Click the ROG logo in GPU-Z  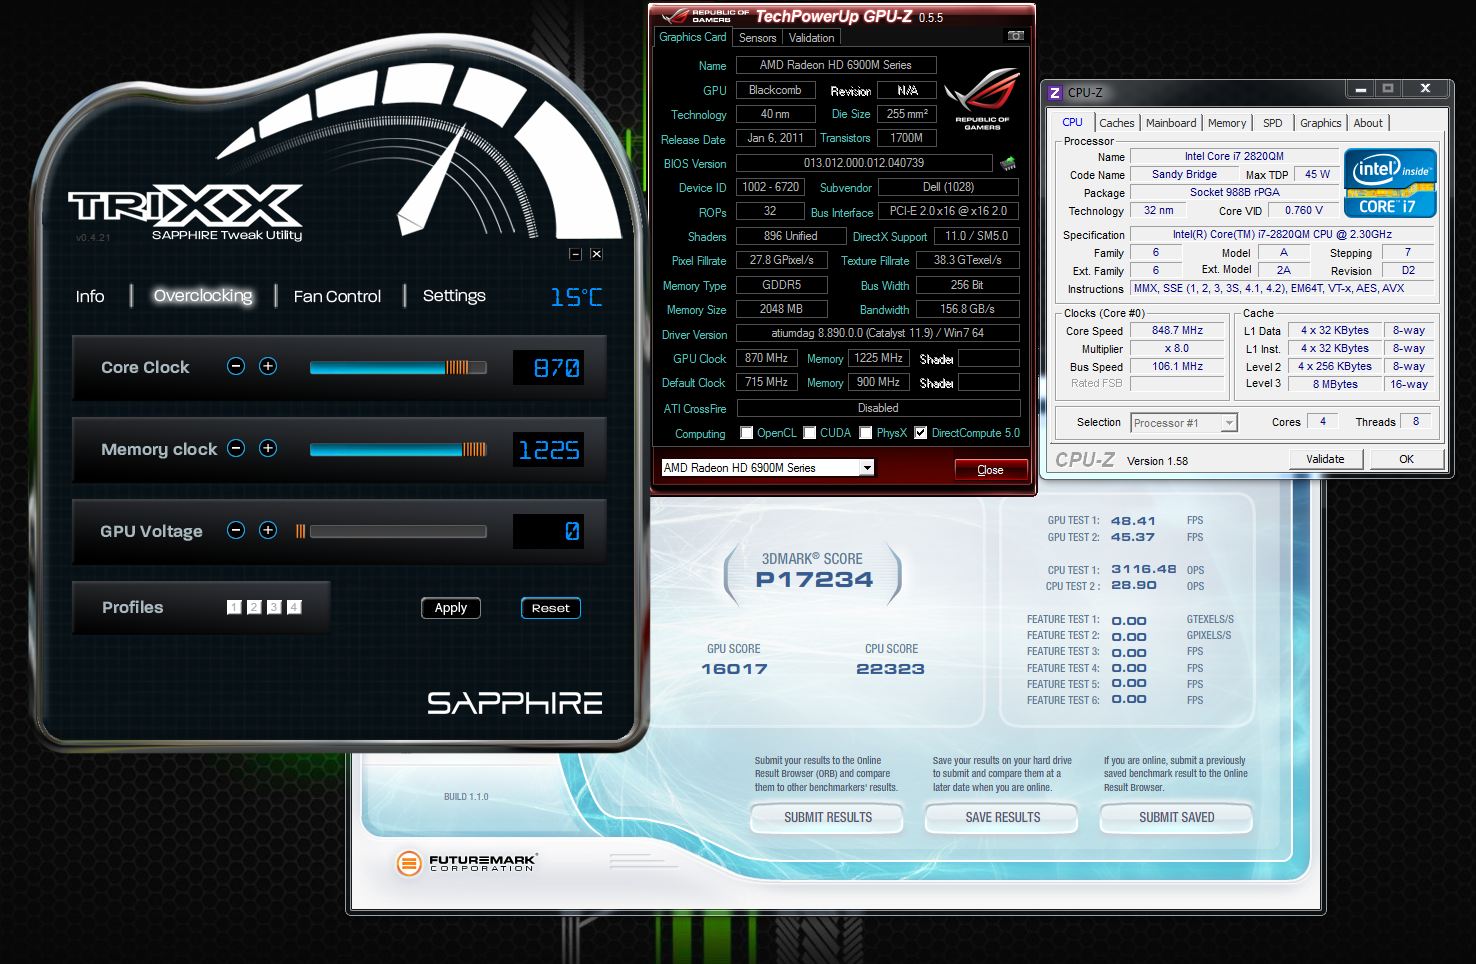coord(982,98)
